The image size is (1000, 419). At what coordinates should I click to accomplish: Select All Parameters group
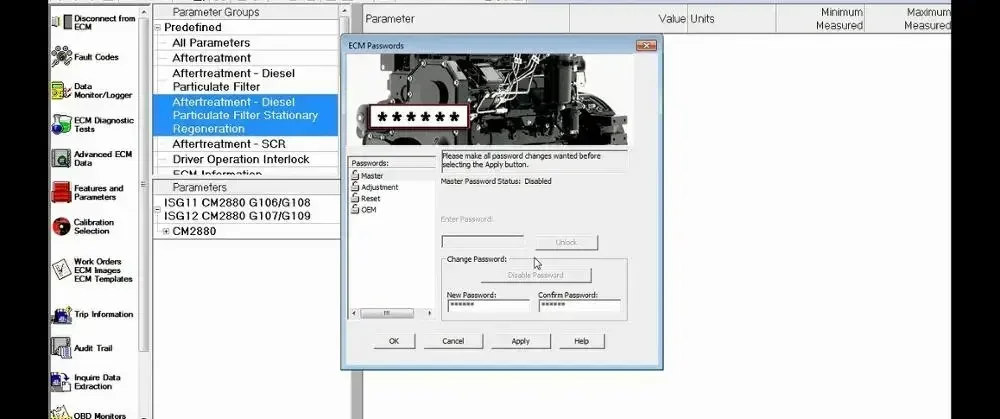tap(211, 43)
